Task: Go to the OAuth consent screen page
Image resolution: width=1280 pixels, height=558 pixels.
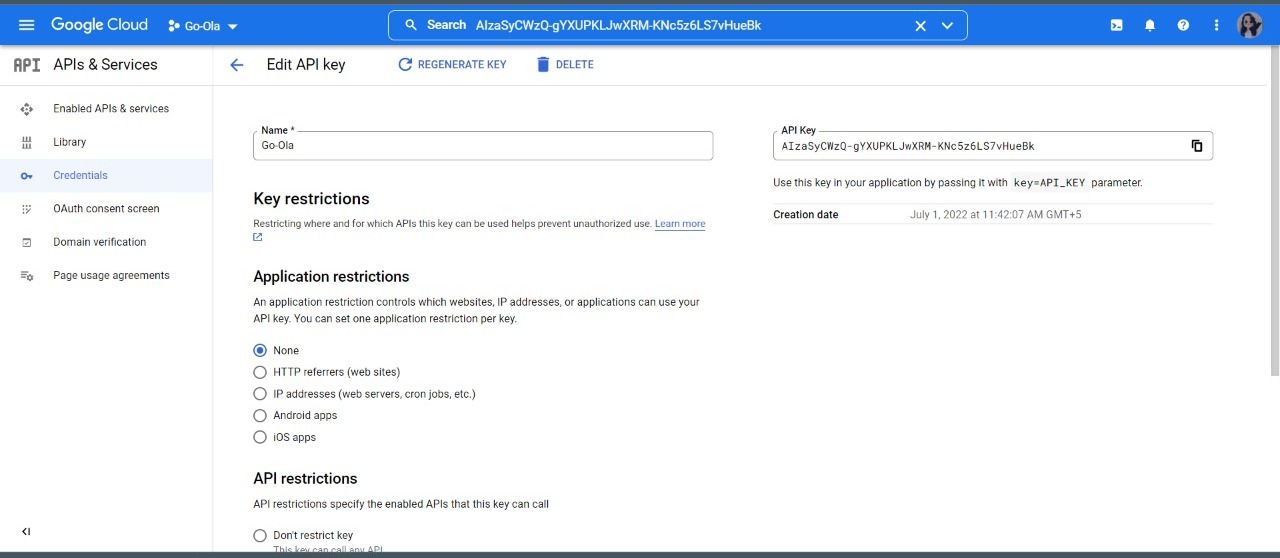Action: 106,209
